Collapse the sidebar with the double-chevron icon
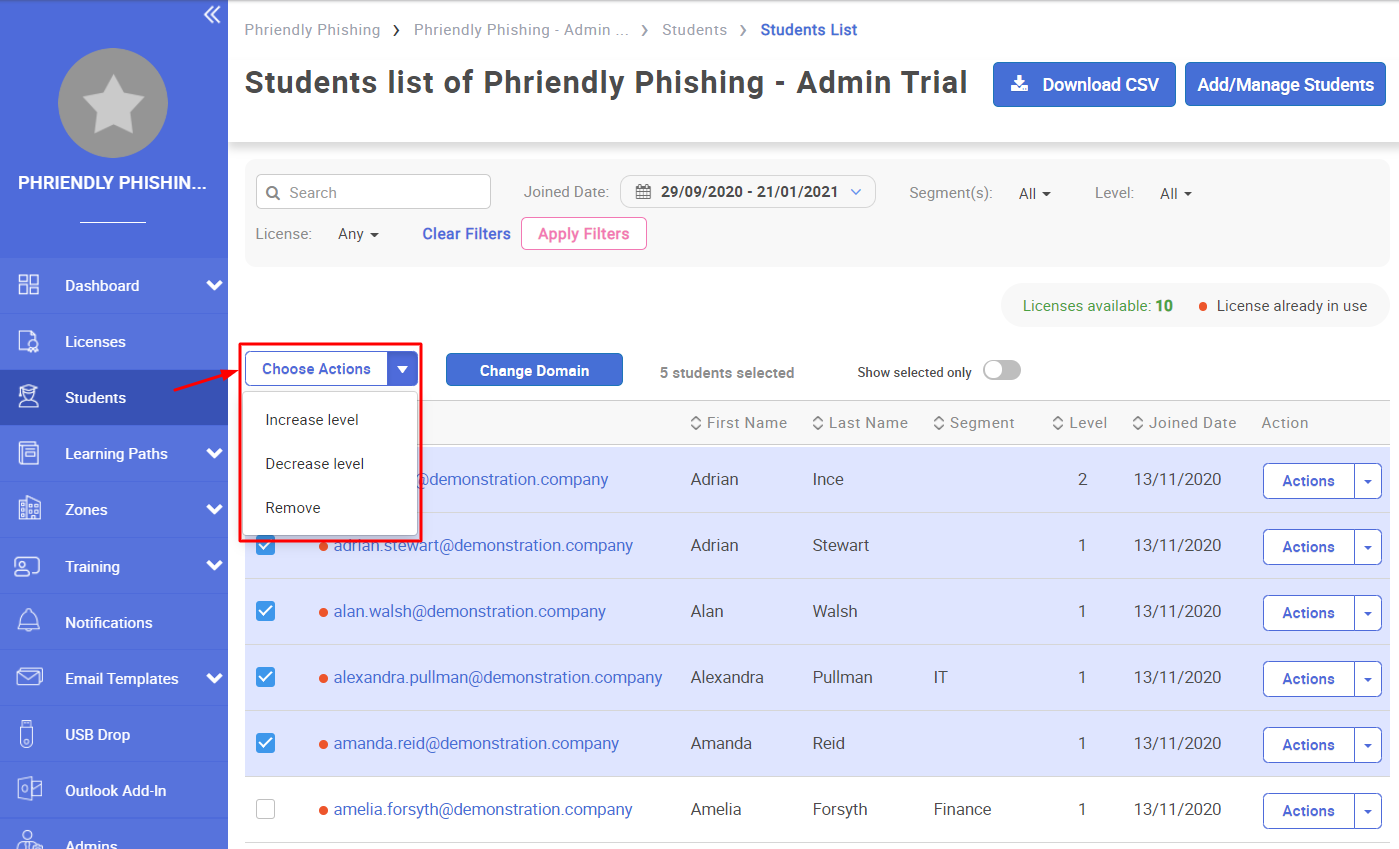Viewport: 1399px width, 849px height. [x=212, y=14]
